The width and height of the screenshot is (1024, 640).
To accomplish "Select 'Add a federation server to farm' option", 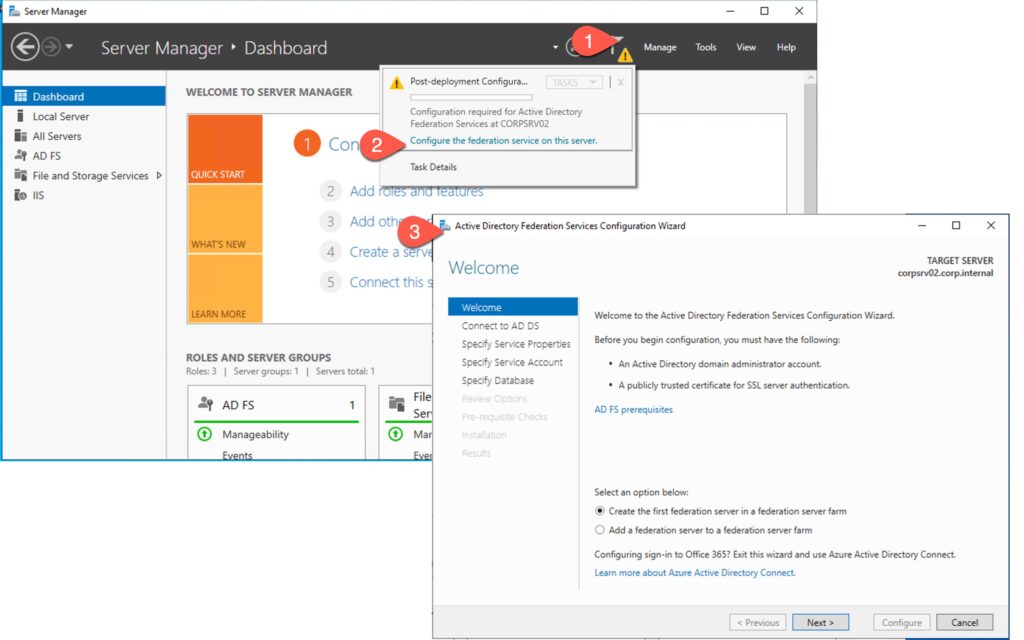I will point(600,530).
